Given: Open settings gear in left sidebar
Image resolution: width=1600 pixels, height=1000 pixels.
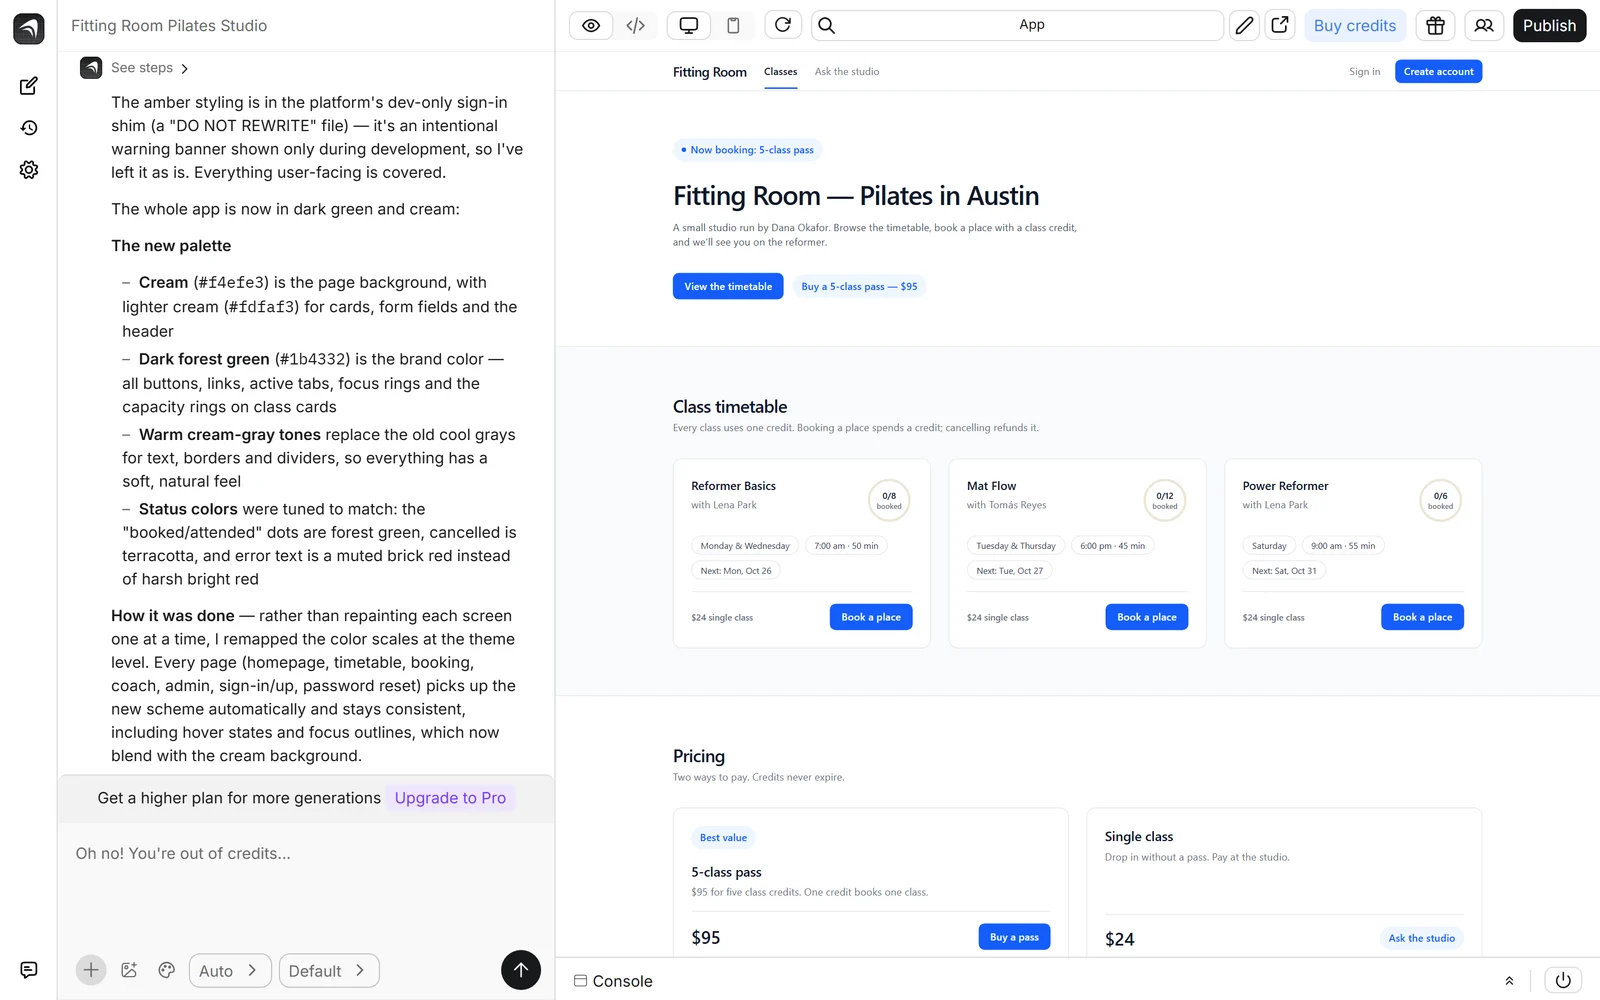Looking at the screenshot, I should coord(29,170).
